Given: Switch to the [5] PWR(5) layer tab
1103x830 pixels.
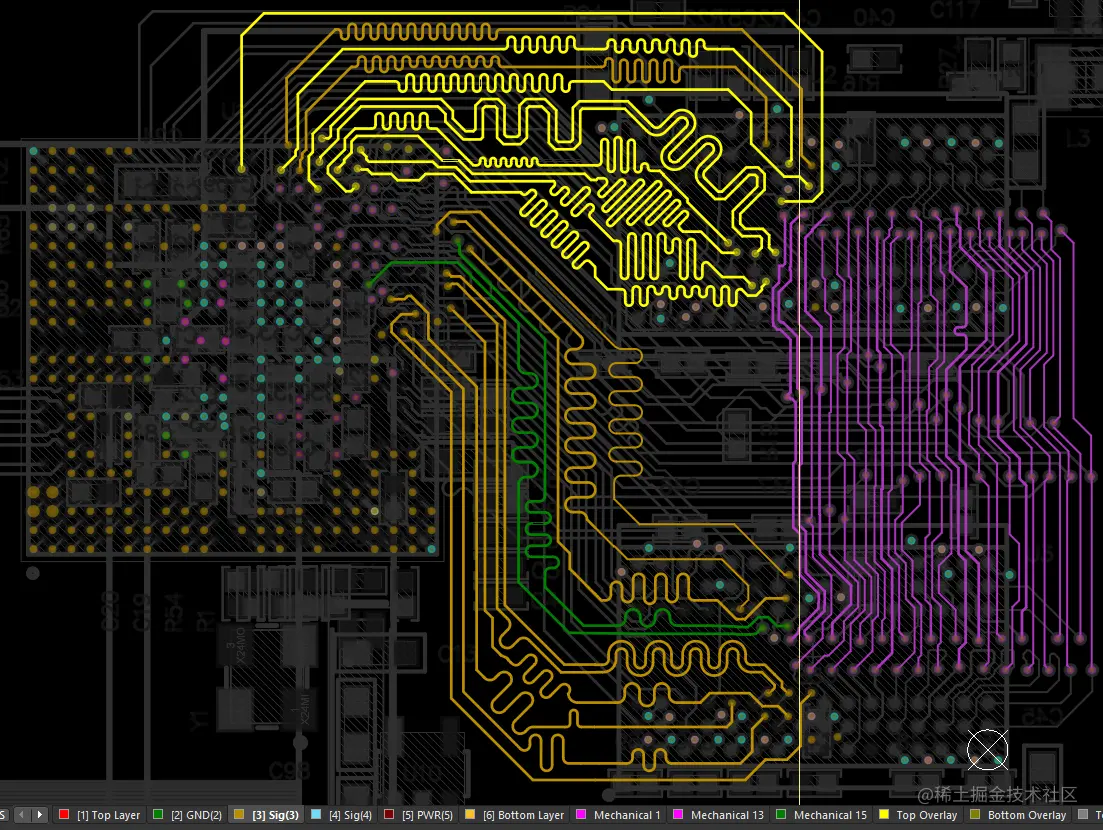Looking at the screenshot, I should [x=419, y=815].
